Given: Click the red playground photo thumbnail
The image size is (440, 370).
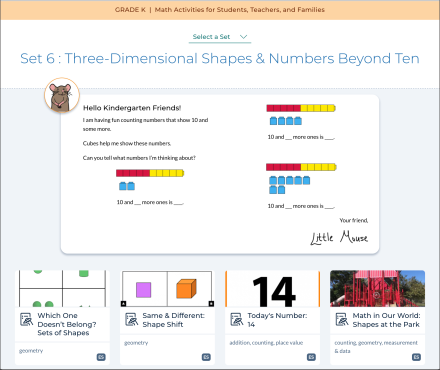Looking at the screenshot, I should click(x=377, y=289).
